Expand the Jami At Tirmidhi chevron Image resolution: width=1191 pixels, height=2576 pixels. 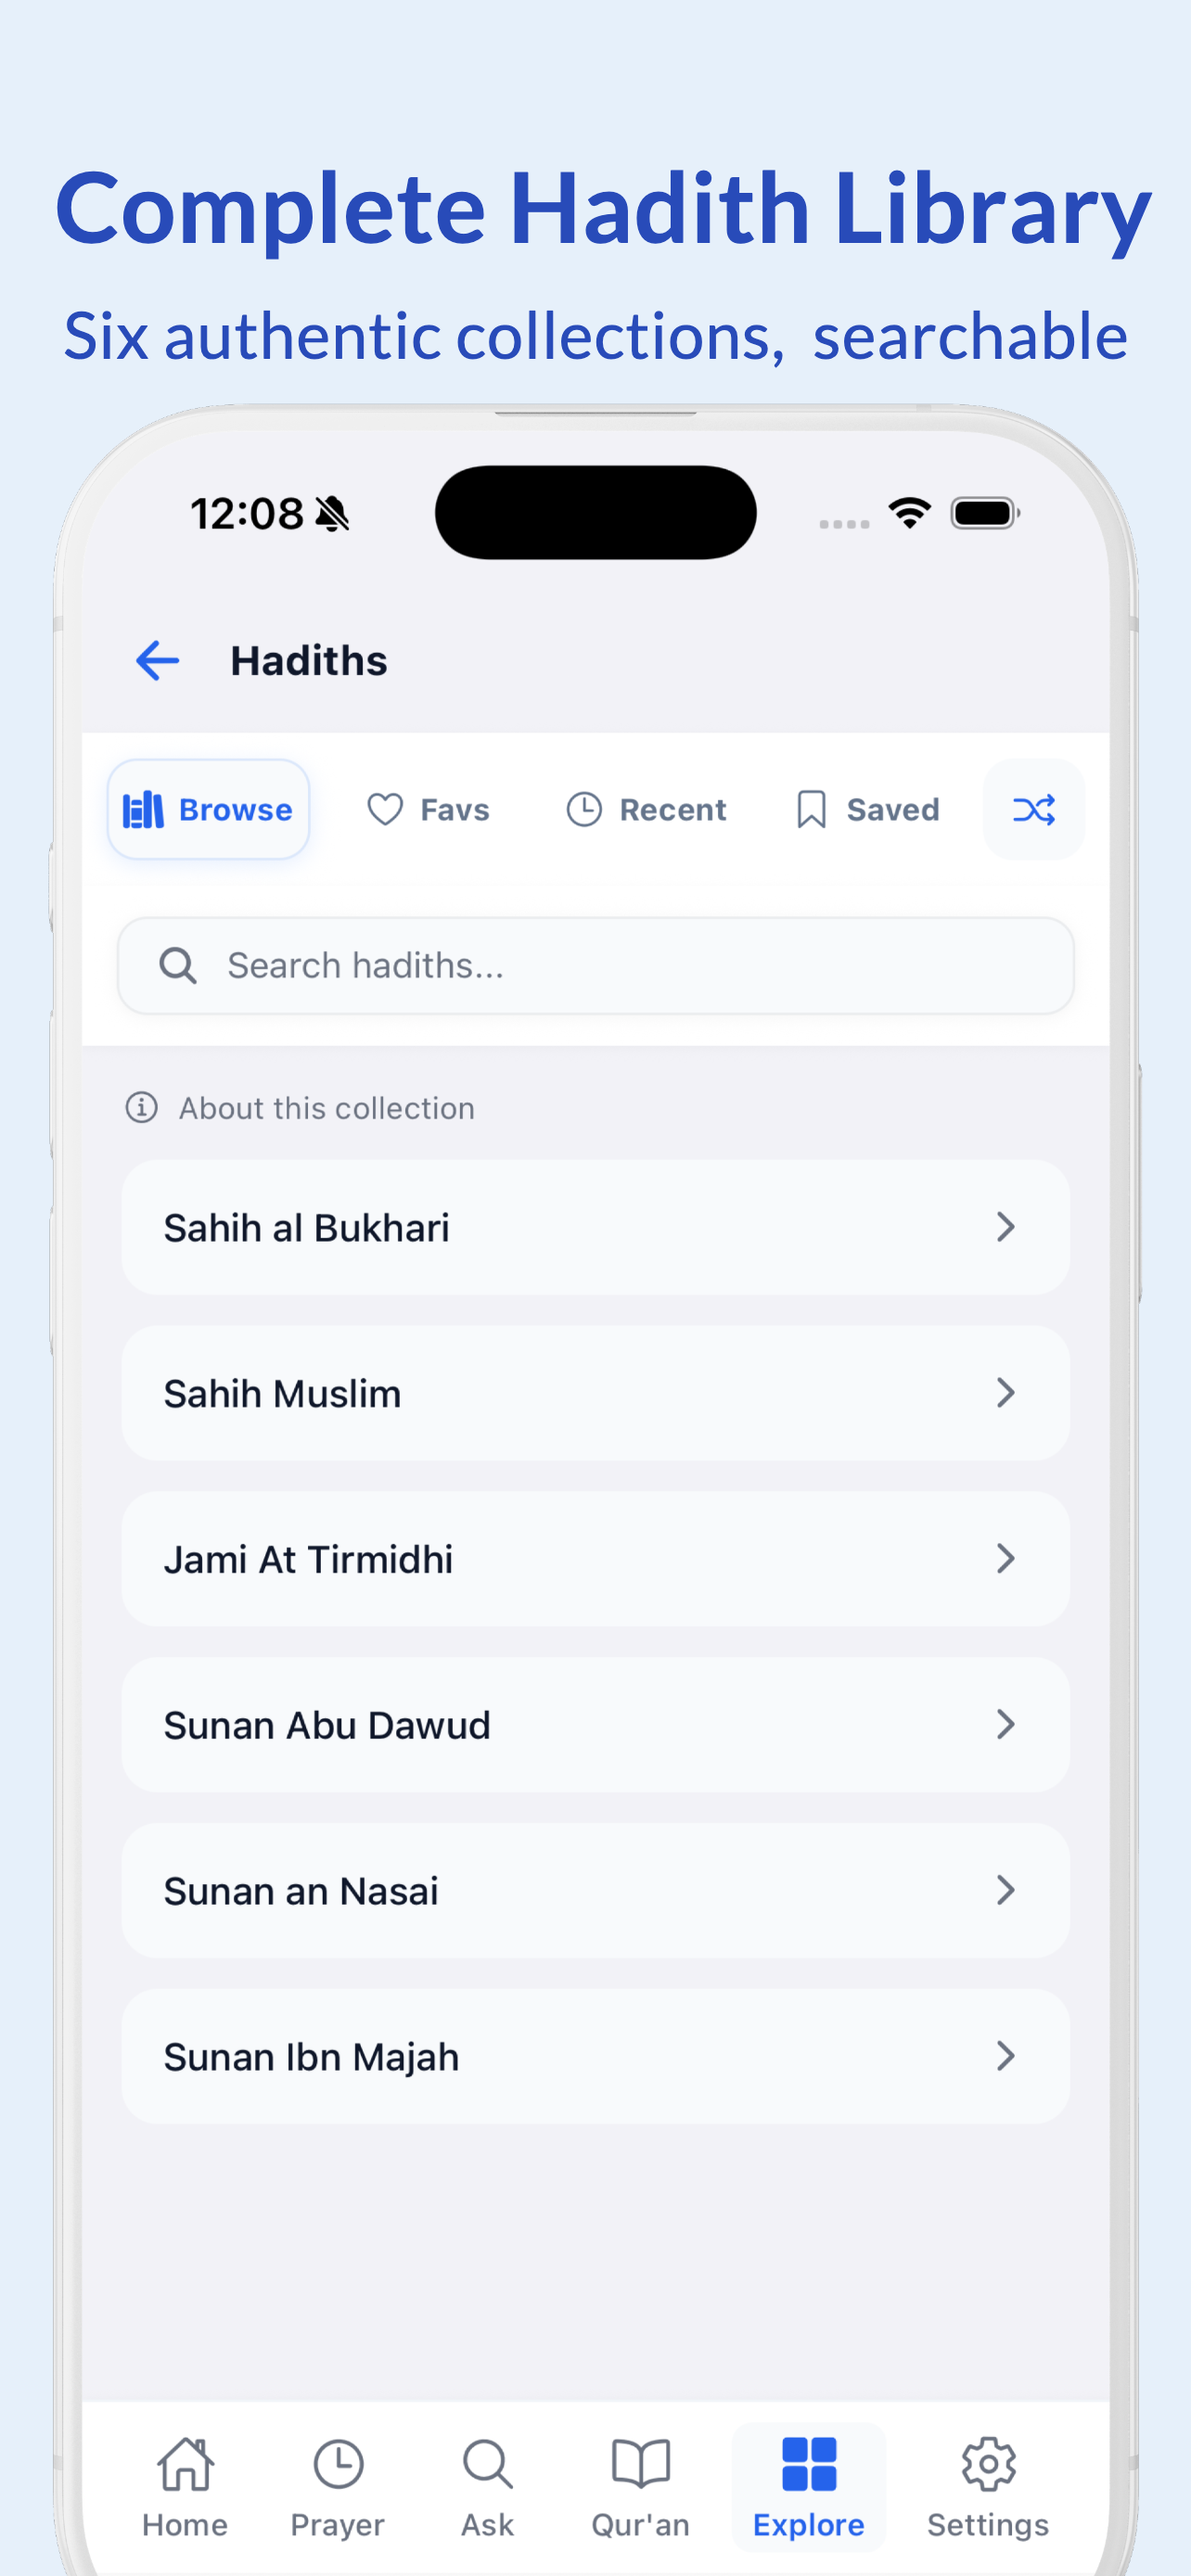coord(1006,1559)
